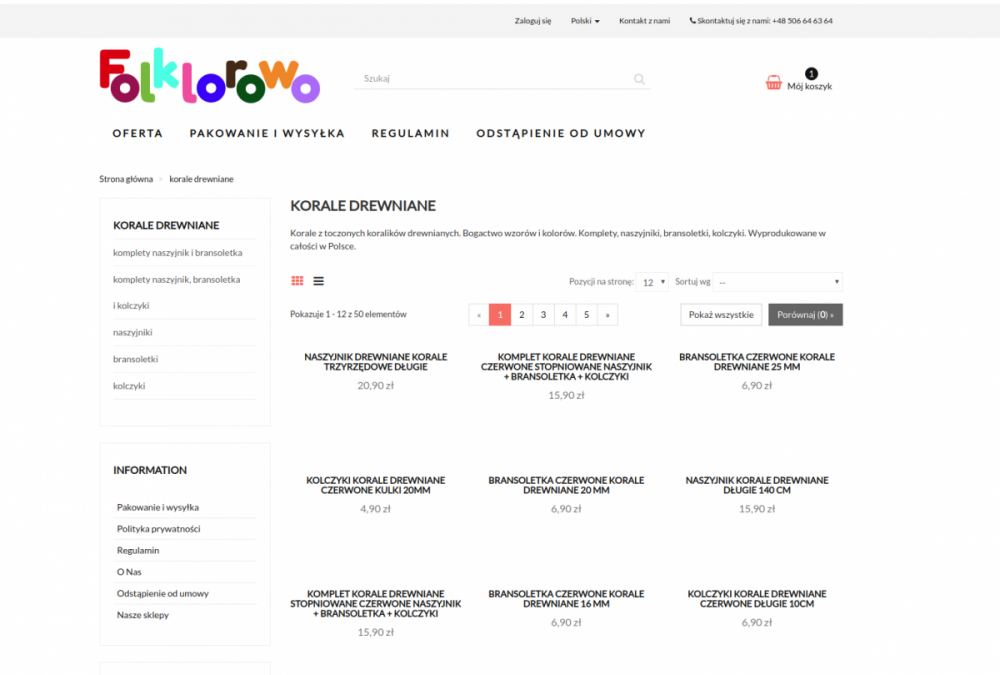View cart item count badge
Screen dimensions: 1000x675
pyautogui.click(x=811, y=73)
